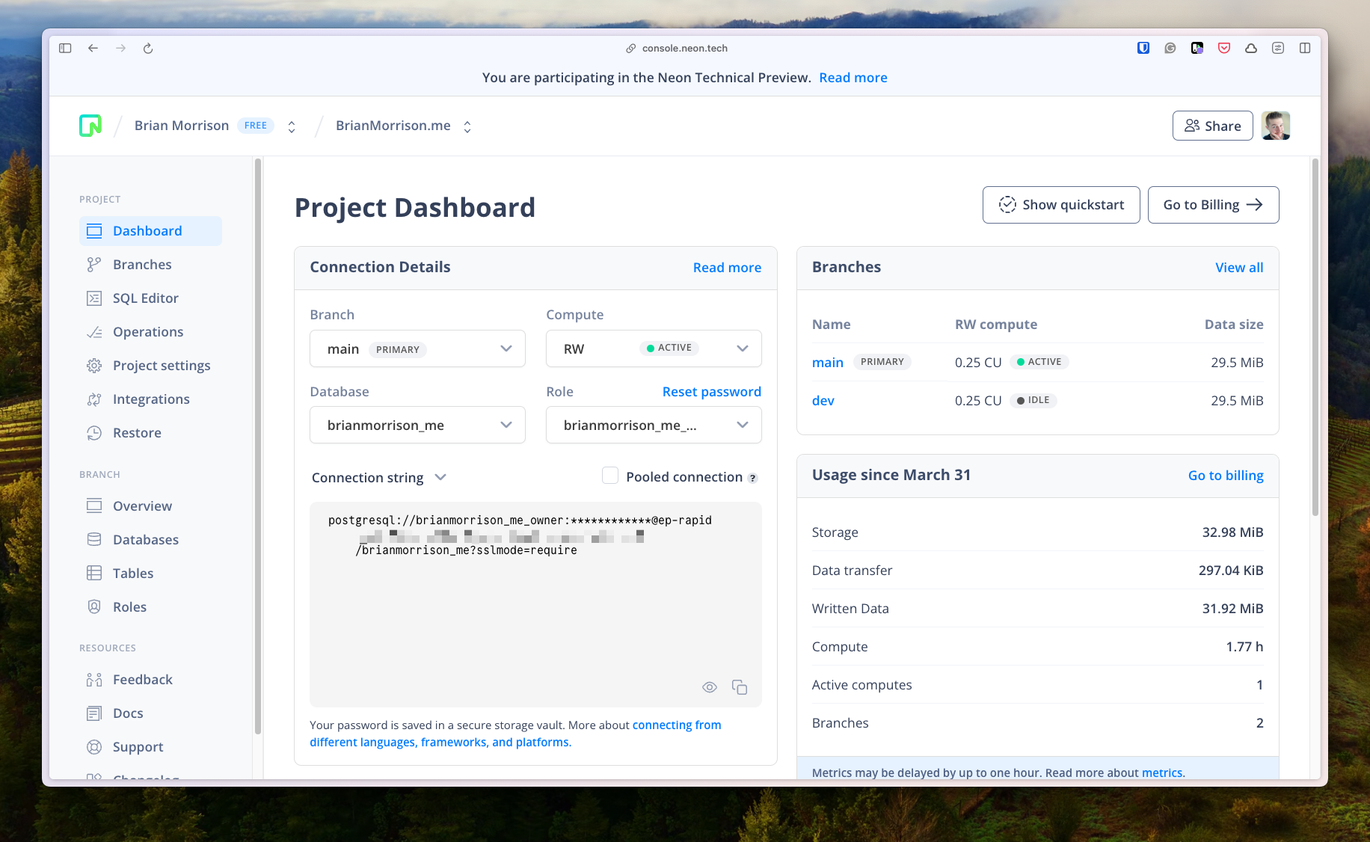Show the split view tab overview icon
This screenshot has width=1370, height=842.
click(x=1305, y=48)
